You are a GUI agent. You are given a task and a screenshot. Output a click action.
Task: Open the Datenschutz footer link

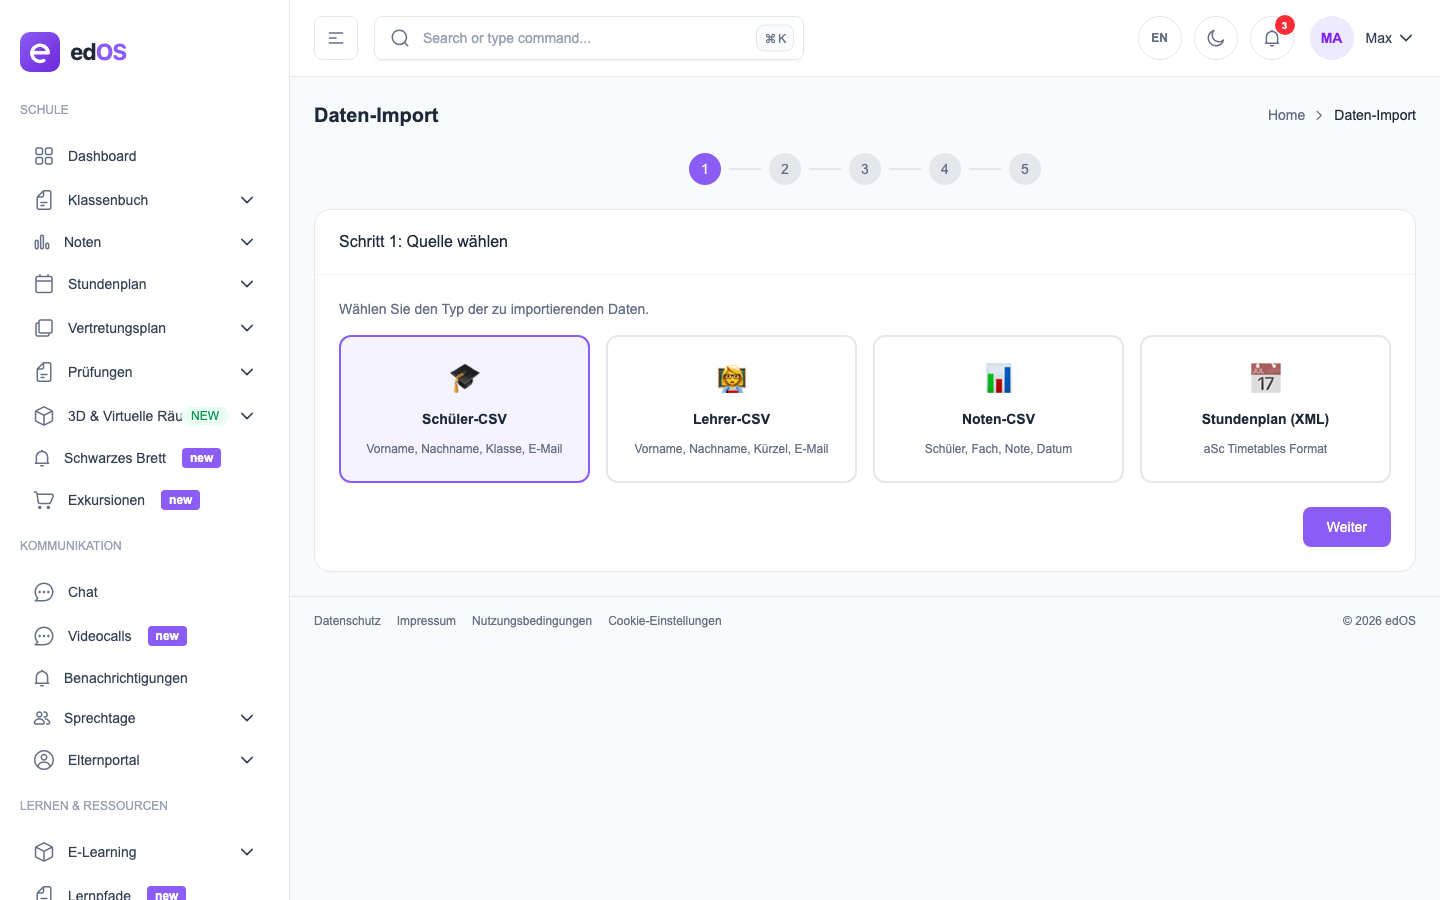[x=347, y=621]
